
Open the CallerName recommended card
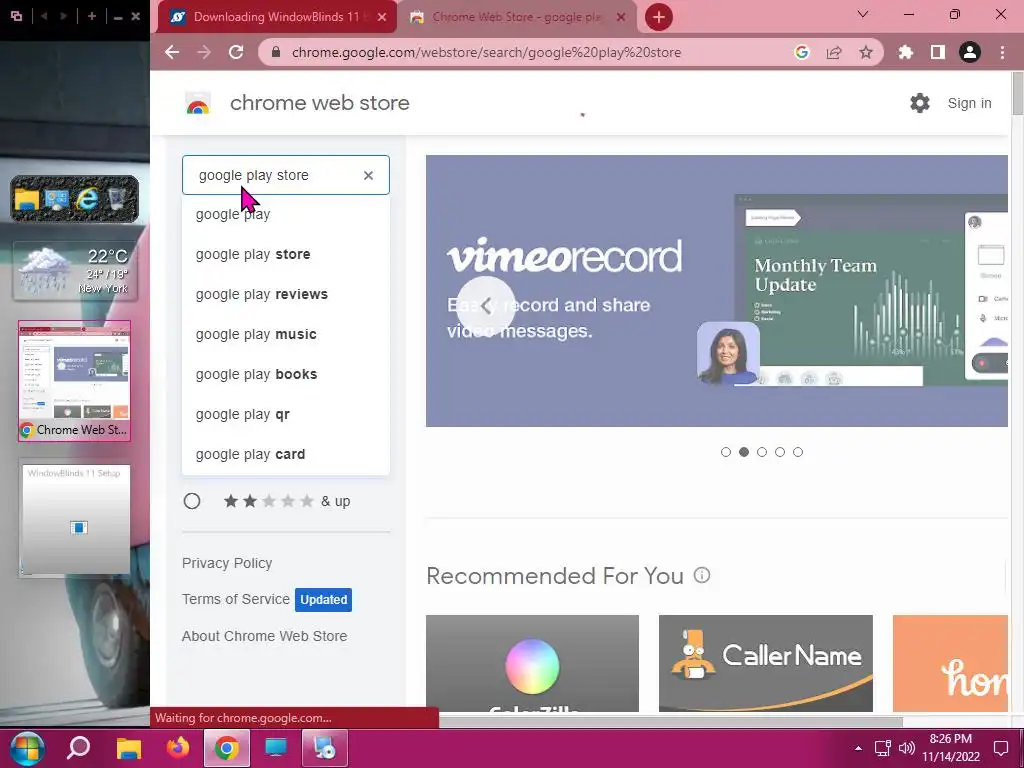(765, 663)
